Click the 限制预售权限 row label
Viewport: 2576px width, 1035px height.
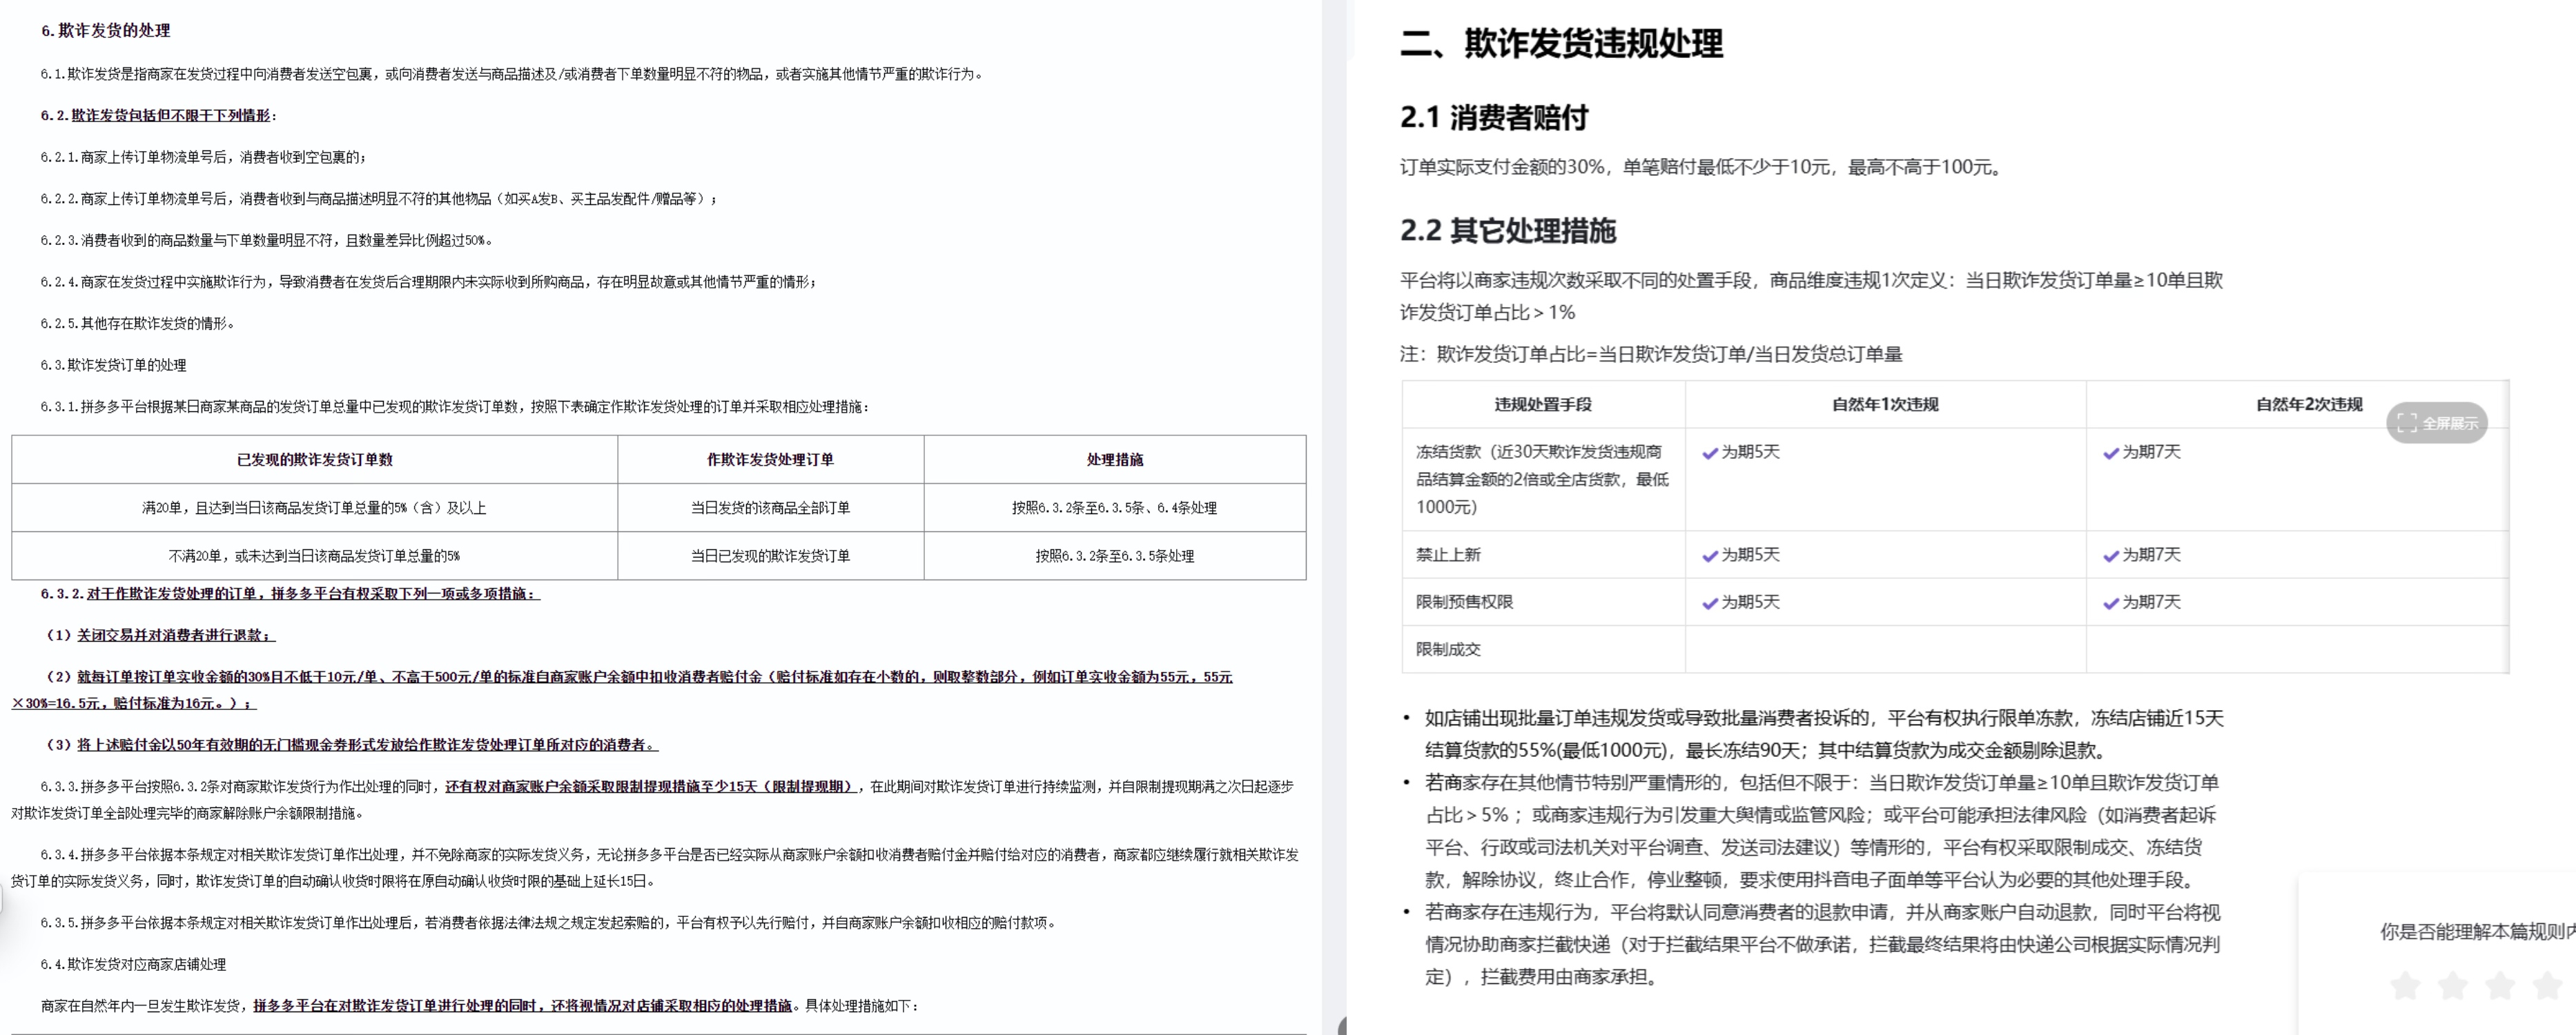coord(1464,601)
